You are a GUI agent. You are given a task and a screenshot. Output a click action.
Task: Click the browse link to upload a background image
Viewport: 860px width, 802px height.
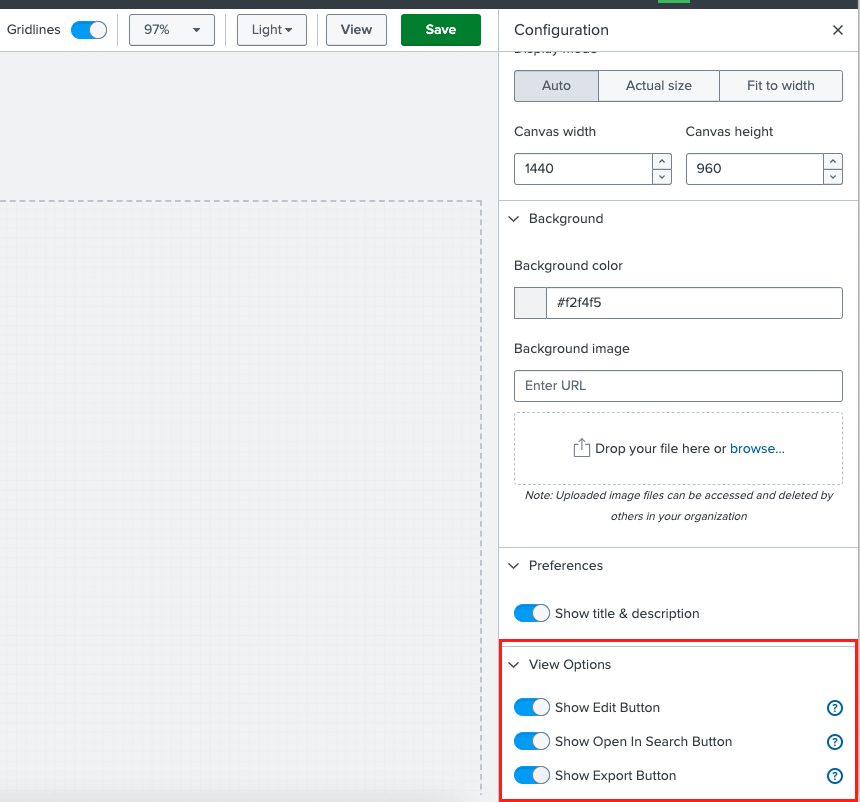point(757,448)
